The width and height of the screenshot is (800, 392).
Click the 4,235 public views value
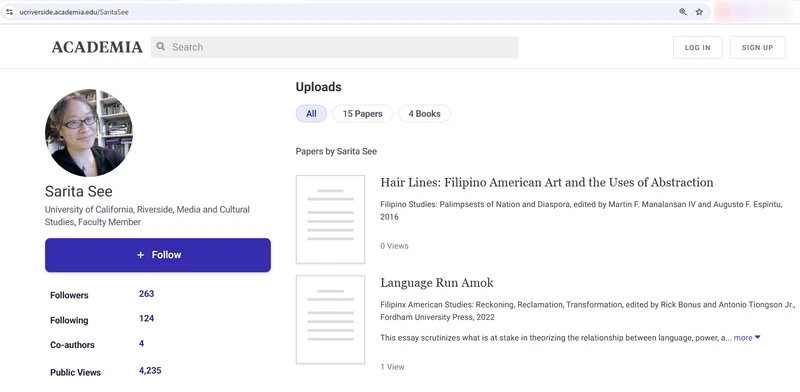(x=150, y=371)
